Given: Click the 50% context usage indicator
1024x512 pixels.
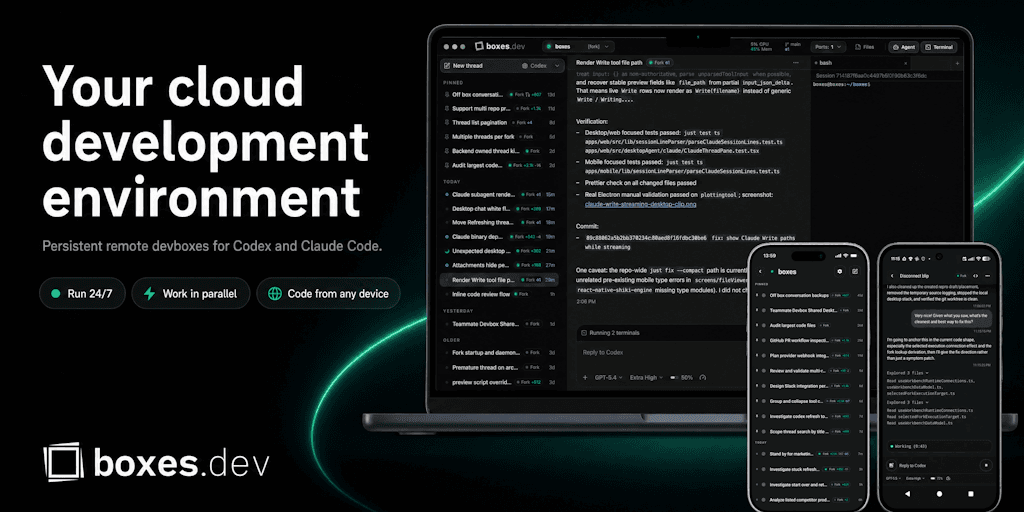Looking at the screenshot, I should 681,377.
